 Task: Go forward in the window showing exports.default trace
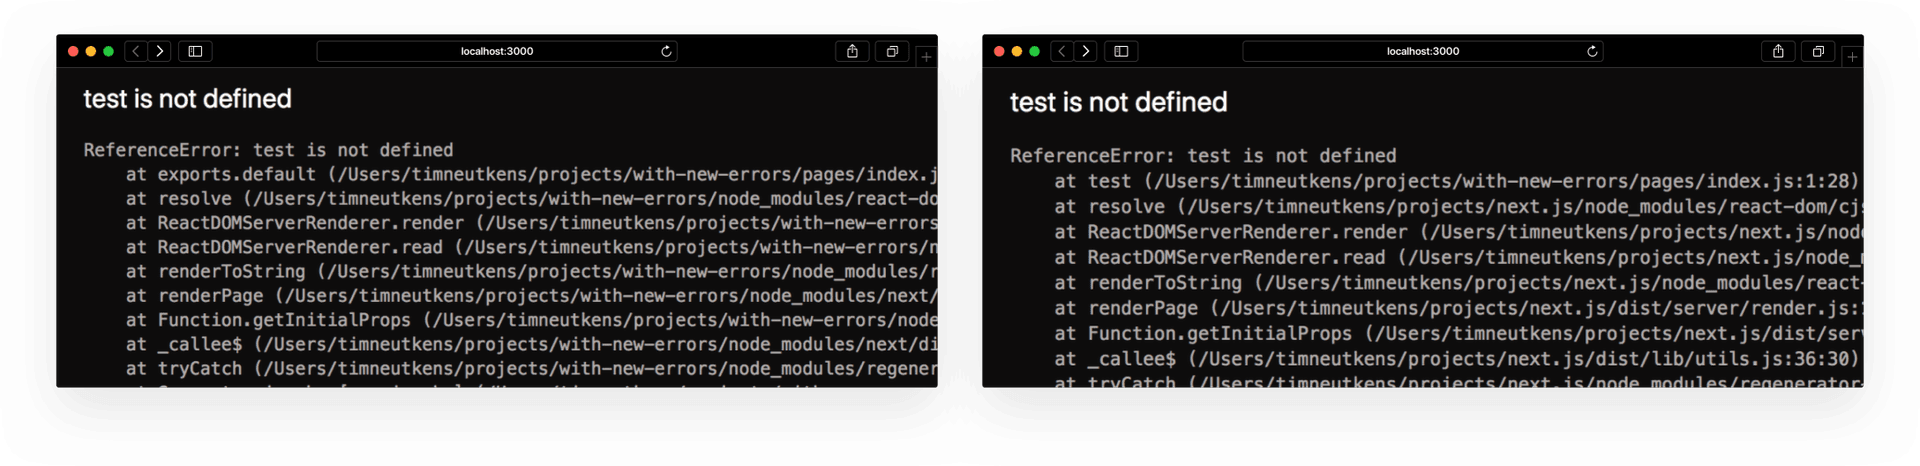coord(159,51)
